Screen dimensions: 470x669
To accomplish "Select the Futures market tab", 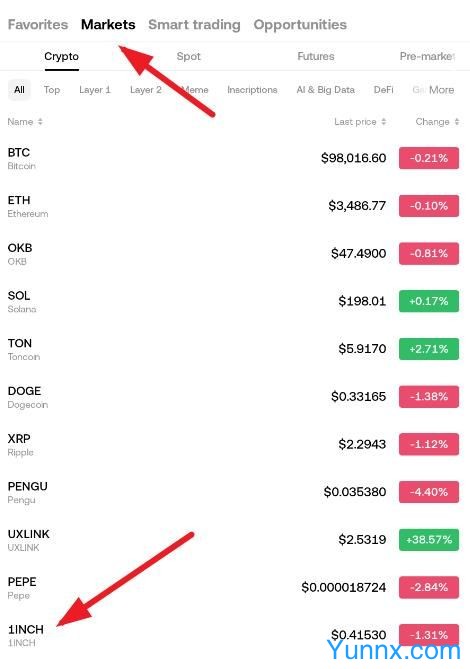I will click(316, 56).
